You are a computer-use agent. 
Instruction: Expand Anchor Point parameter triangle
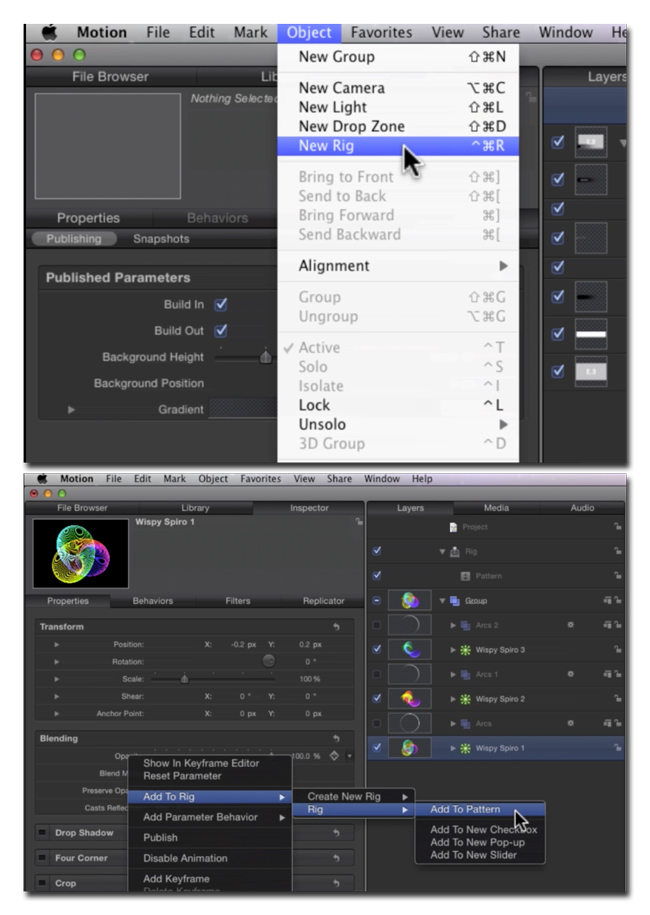pos(57,714)
